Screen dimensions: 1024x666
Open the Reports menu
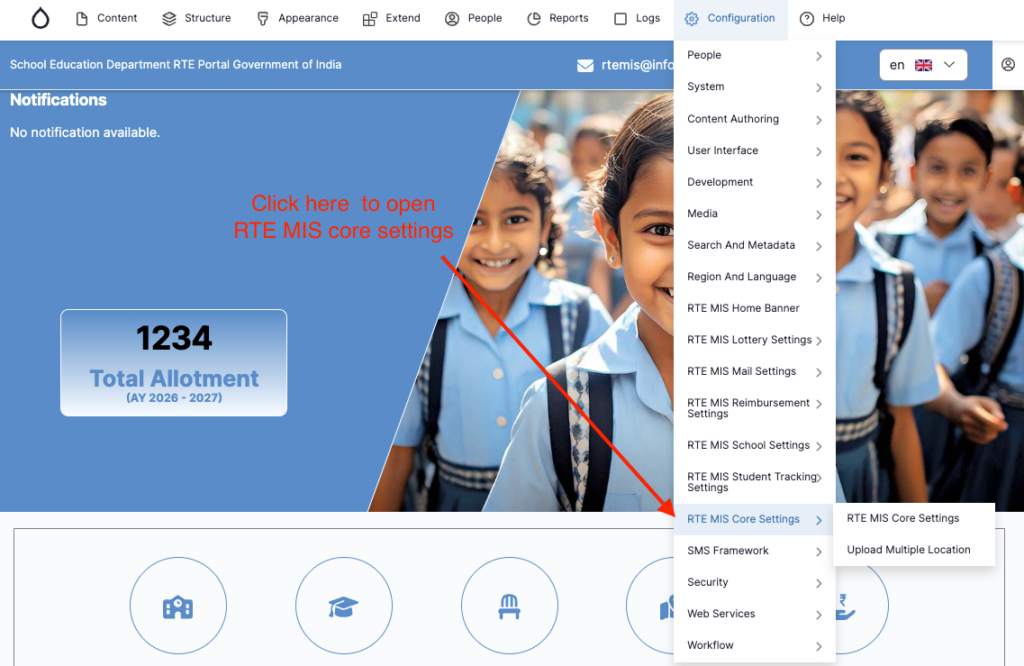point(558,18)
